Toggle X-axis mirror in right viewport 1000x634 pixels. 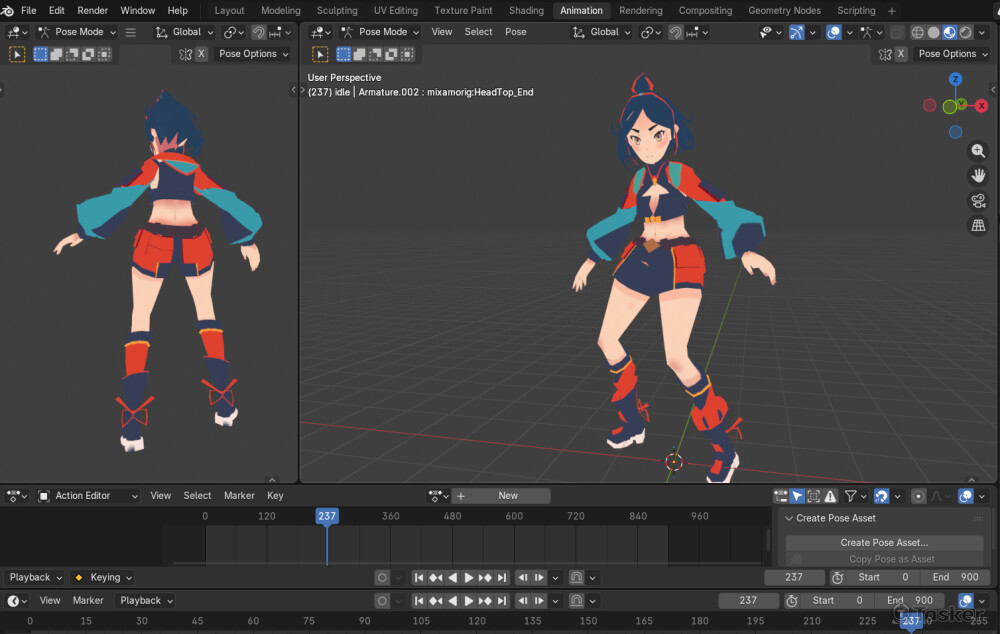coord(901,54)
